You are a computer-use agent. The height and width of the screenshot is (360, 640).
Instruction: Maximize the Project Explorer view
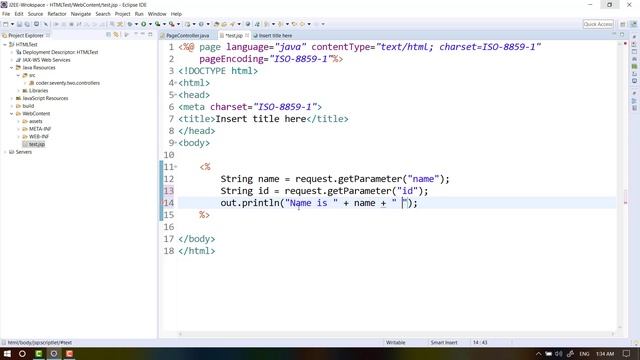coord(150,35)
